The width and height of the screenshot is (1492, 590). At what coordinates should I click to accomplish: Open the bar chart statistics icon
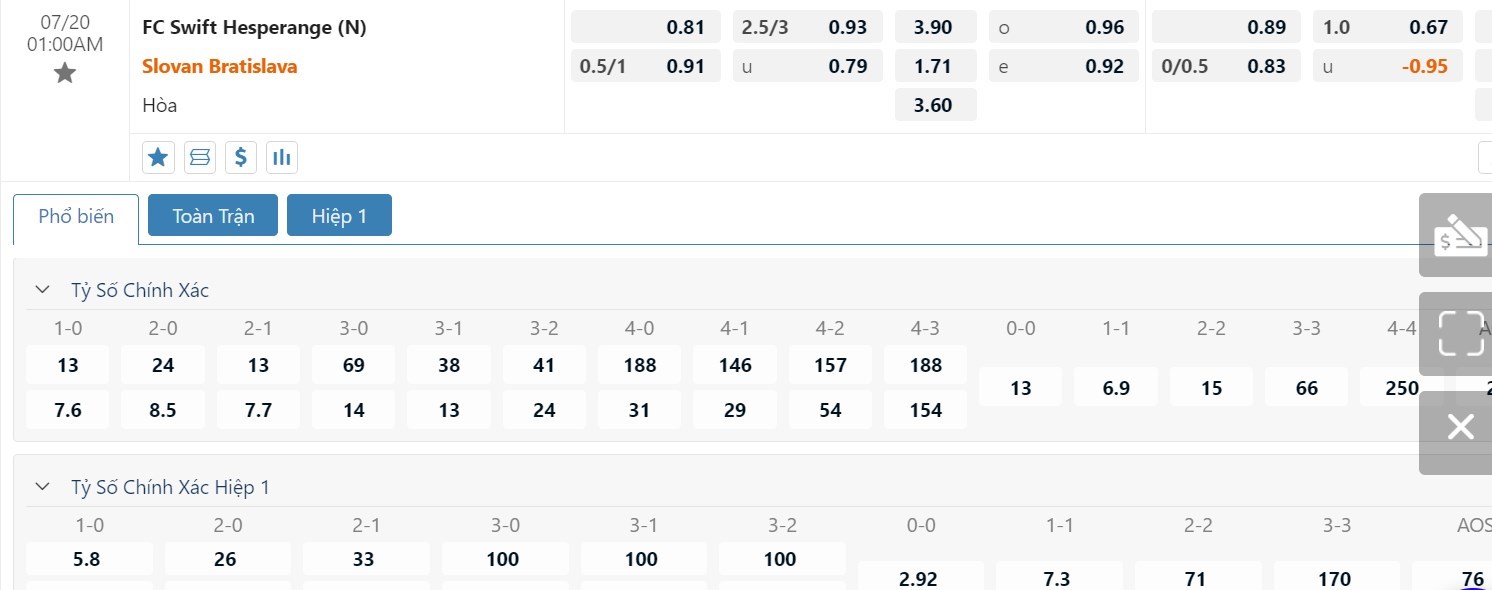282,157
